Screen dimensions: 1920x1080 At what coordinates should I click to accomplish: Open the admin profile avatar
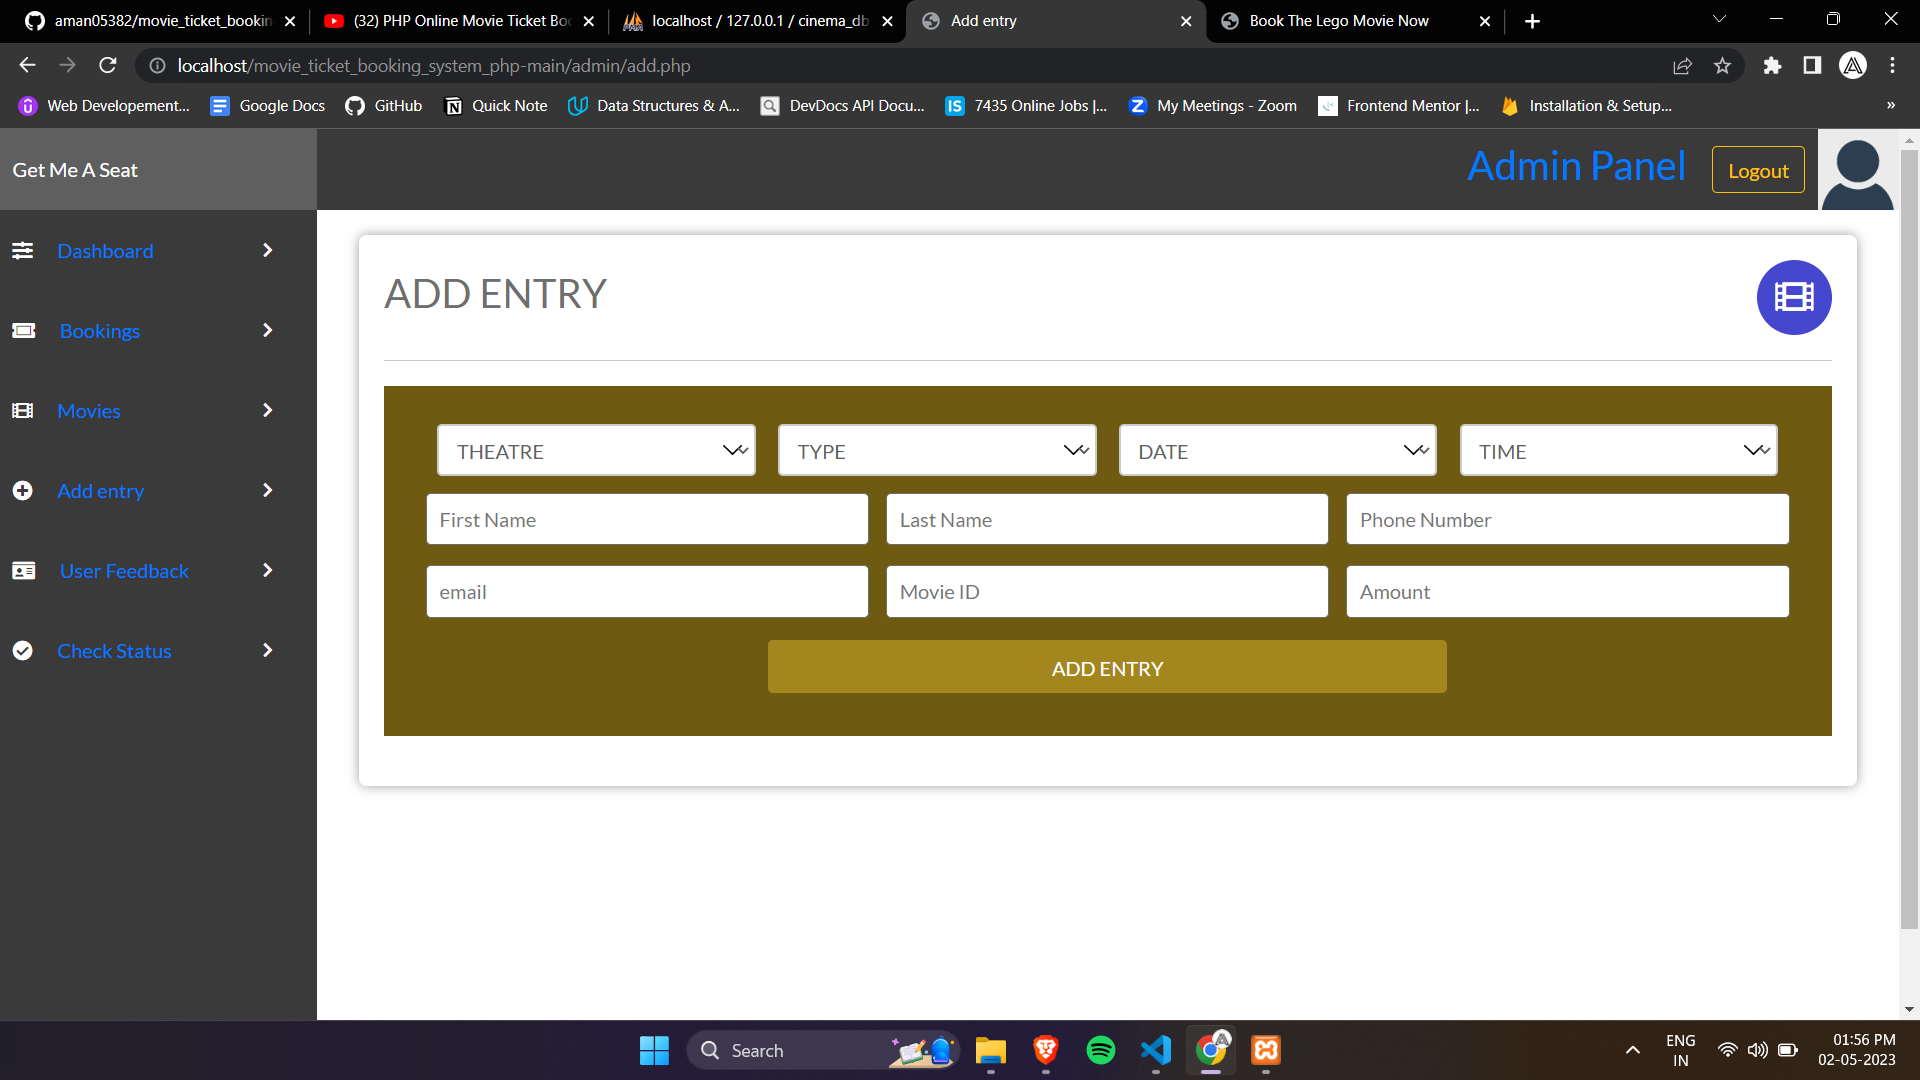pos(1856,170)
